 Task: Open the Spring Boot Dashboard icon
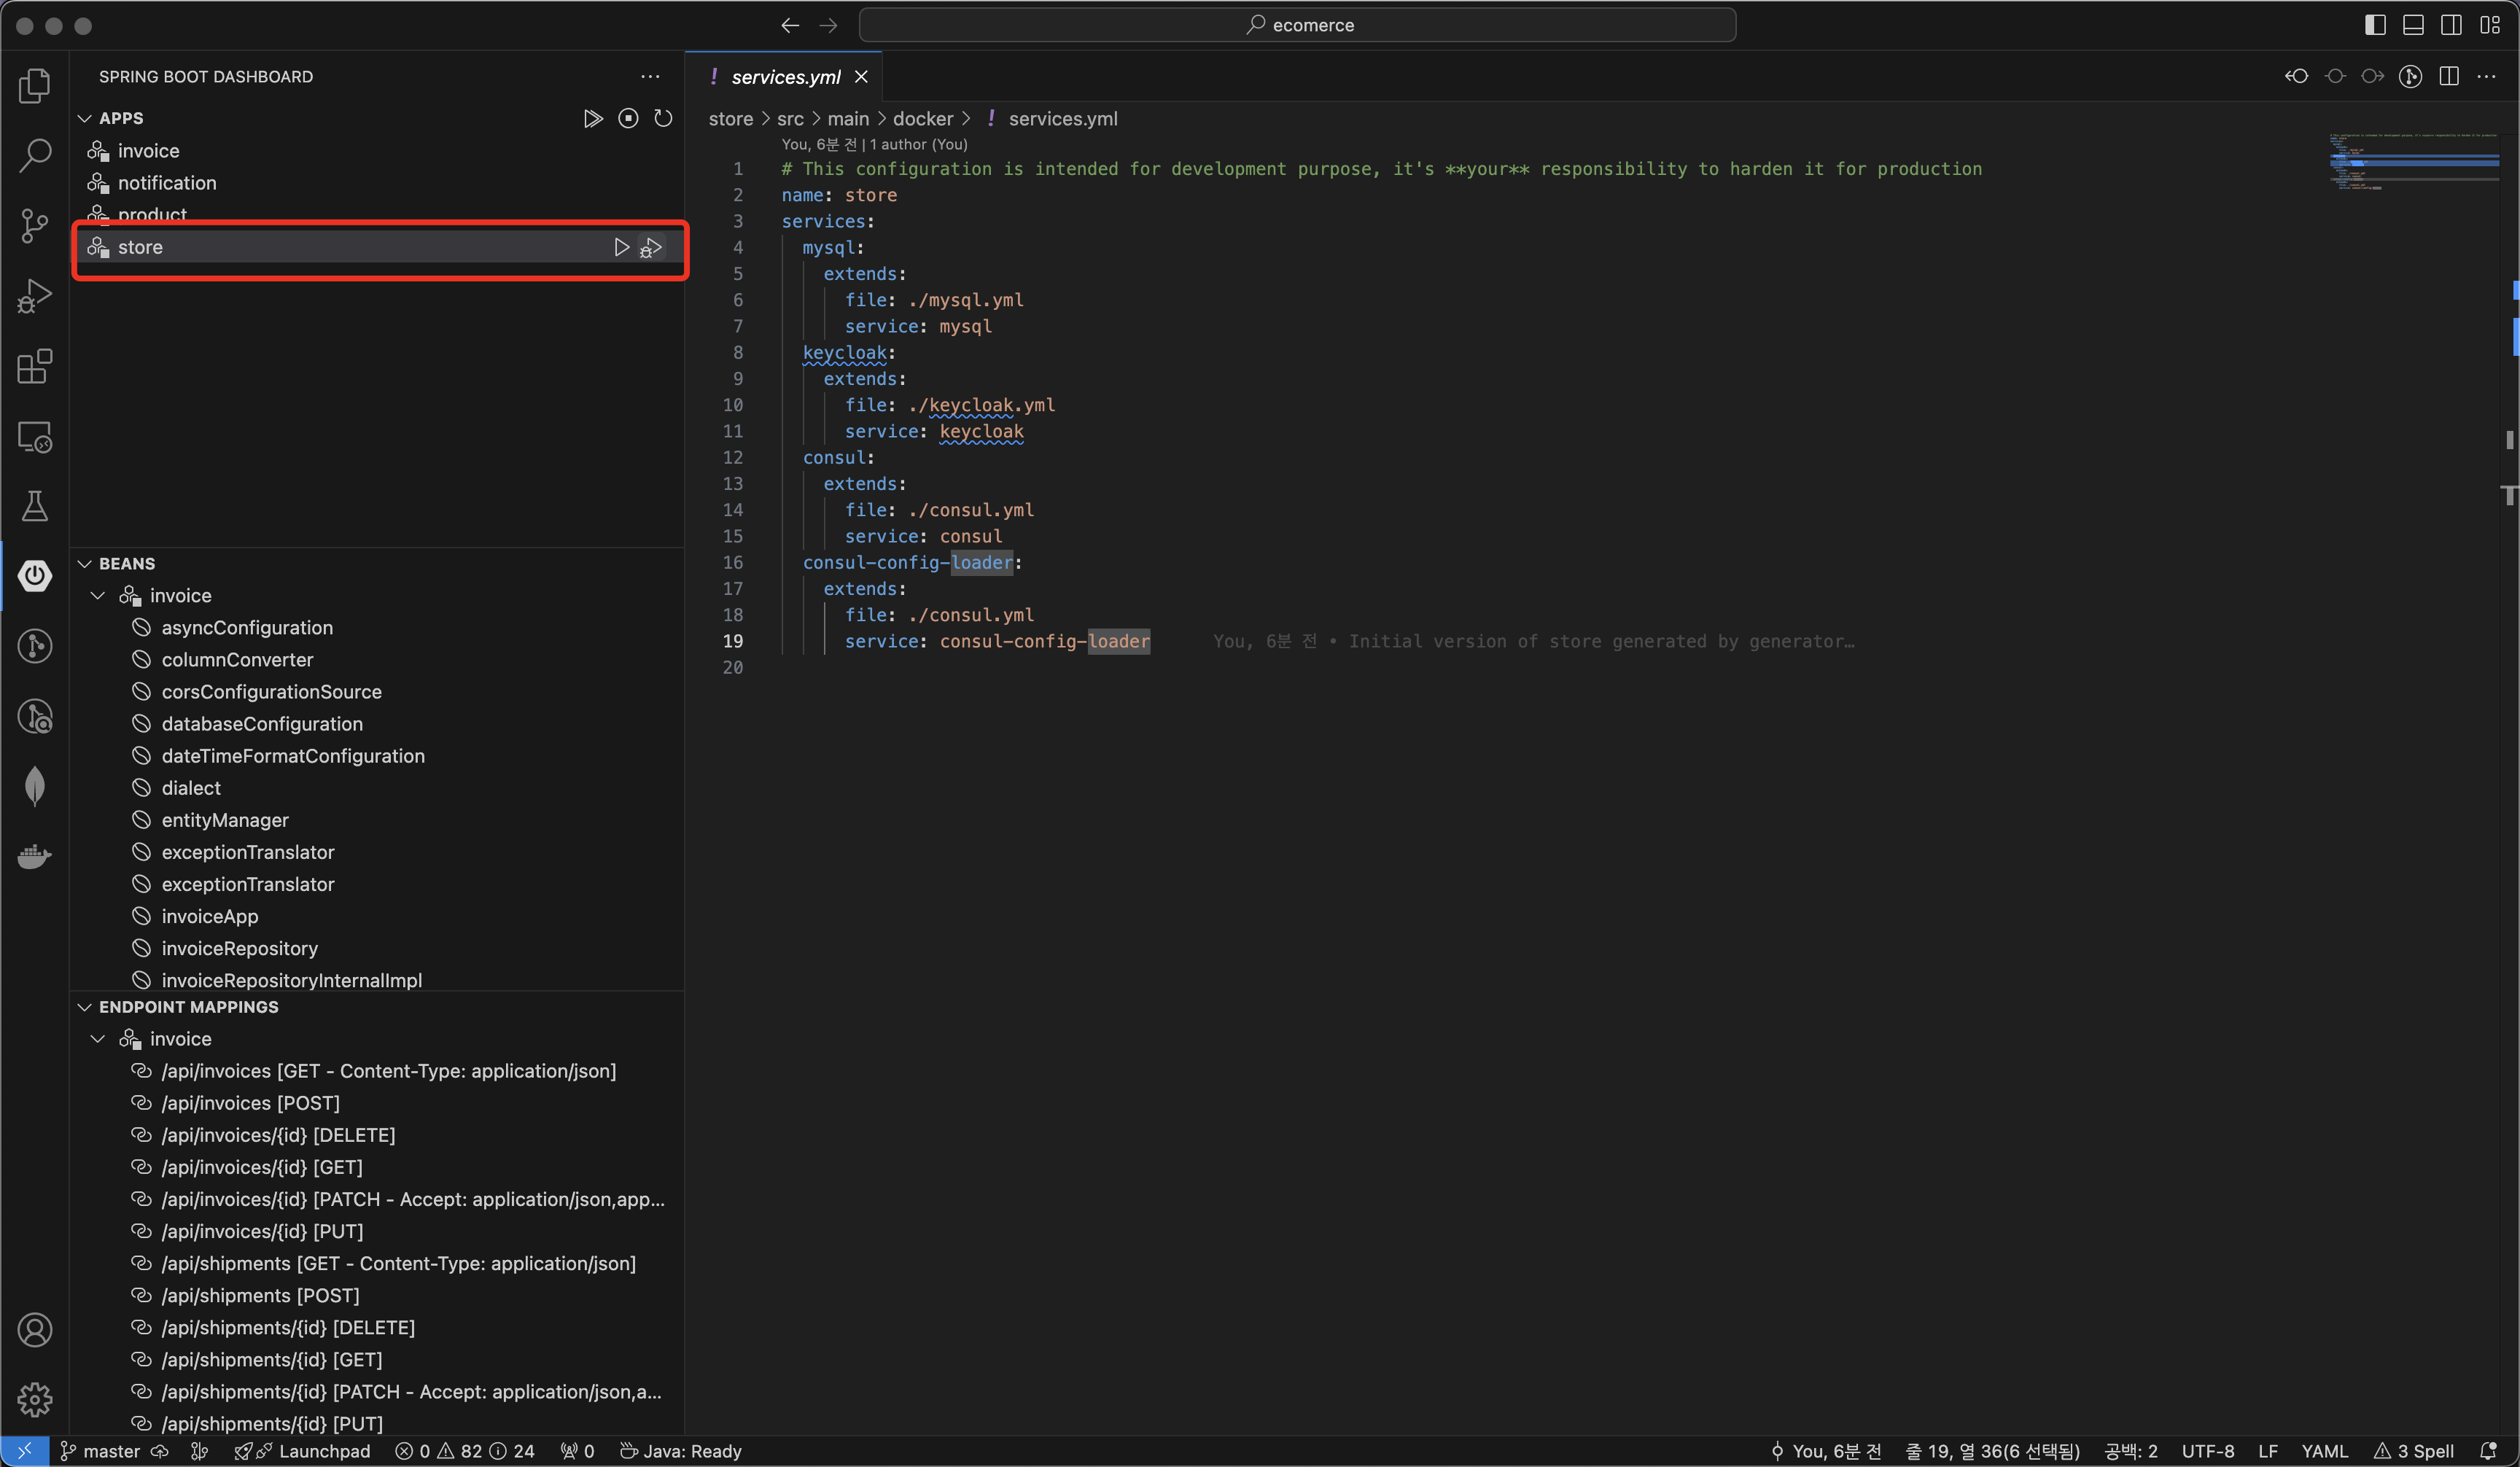tap(35, 576)
